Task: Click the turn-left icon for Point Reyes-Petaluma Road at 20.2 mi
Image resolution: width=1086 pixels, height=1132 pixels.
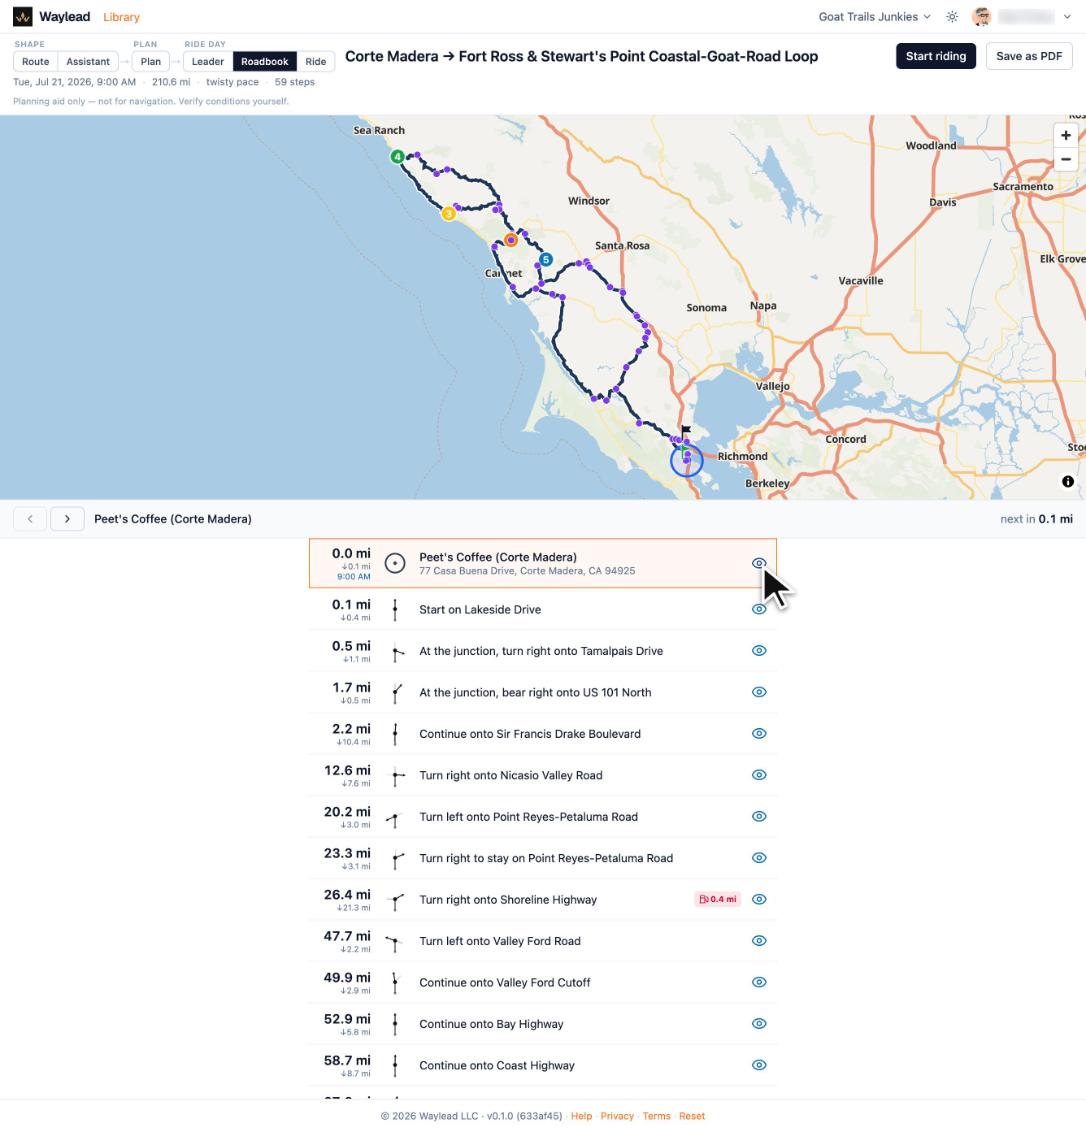Action: click(394, 818)
